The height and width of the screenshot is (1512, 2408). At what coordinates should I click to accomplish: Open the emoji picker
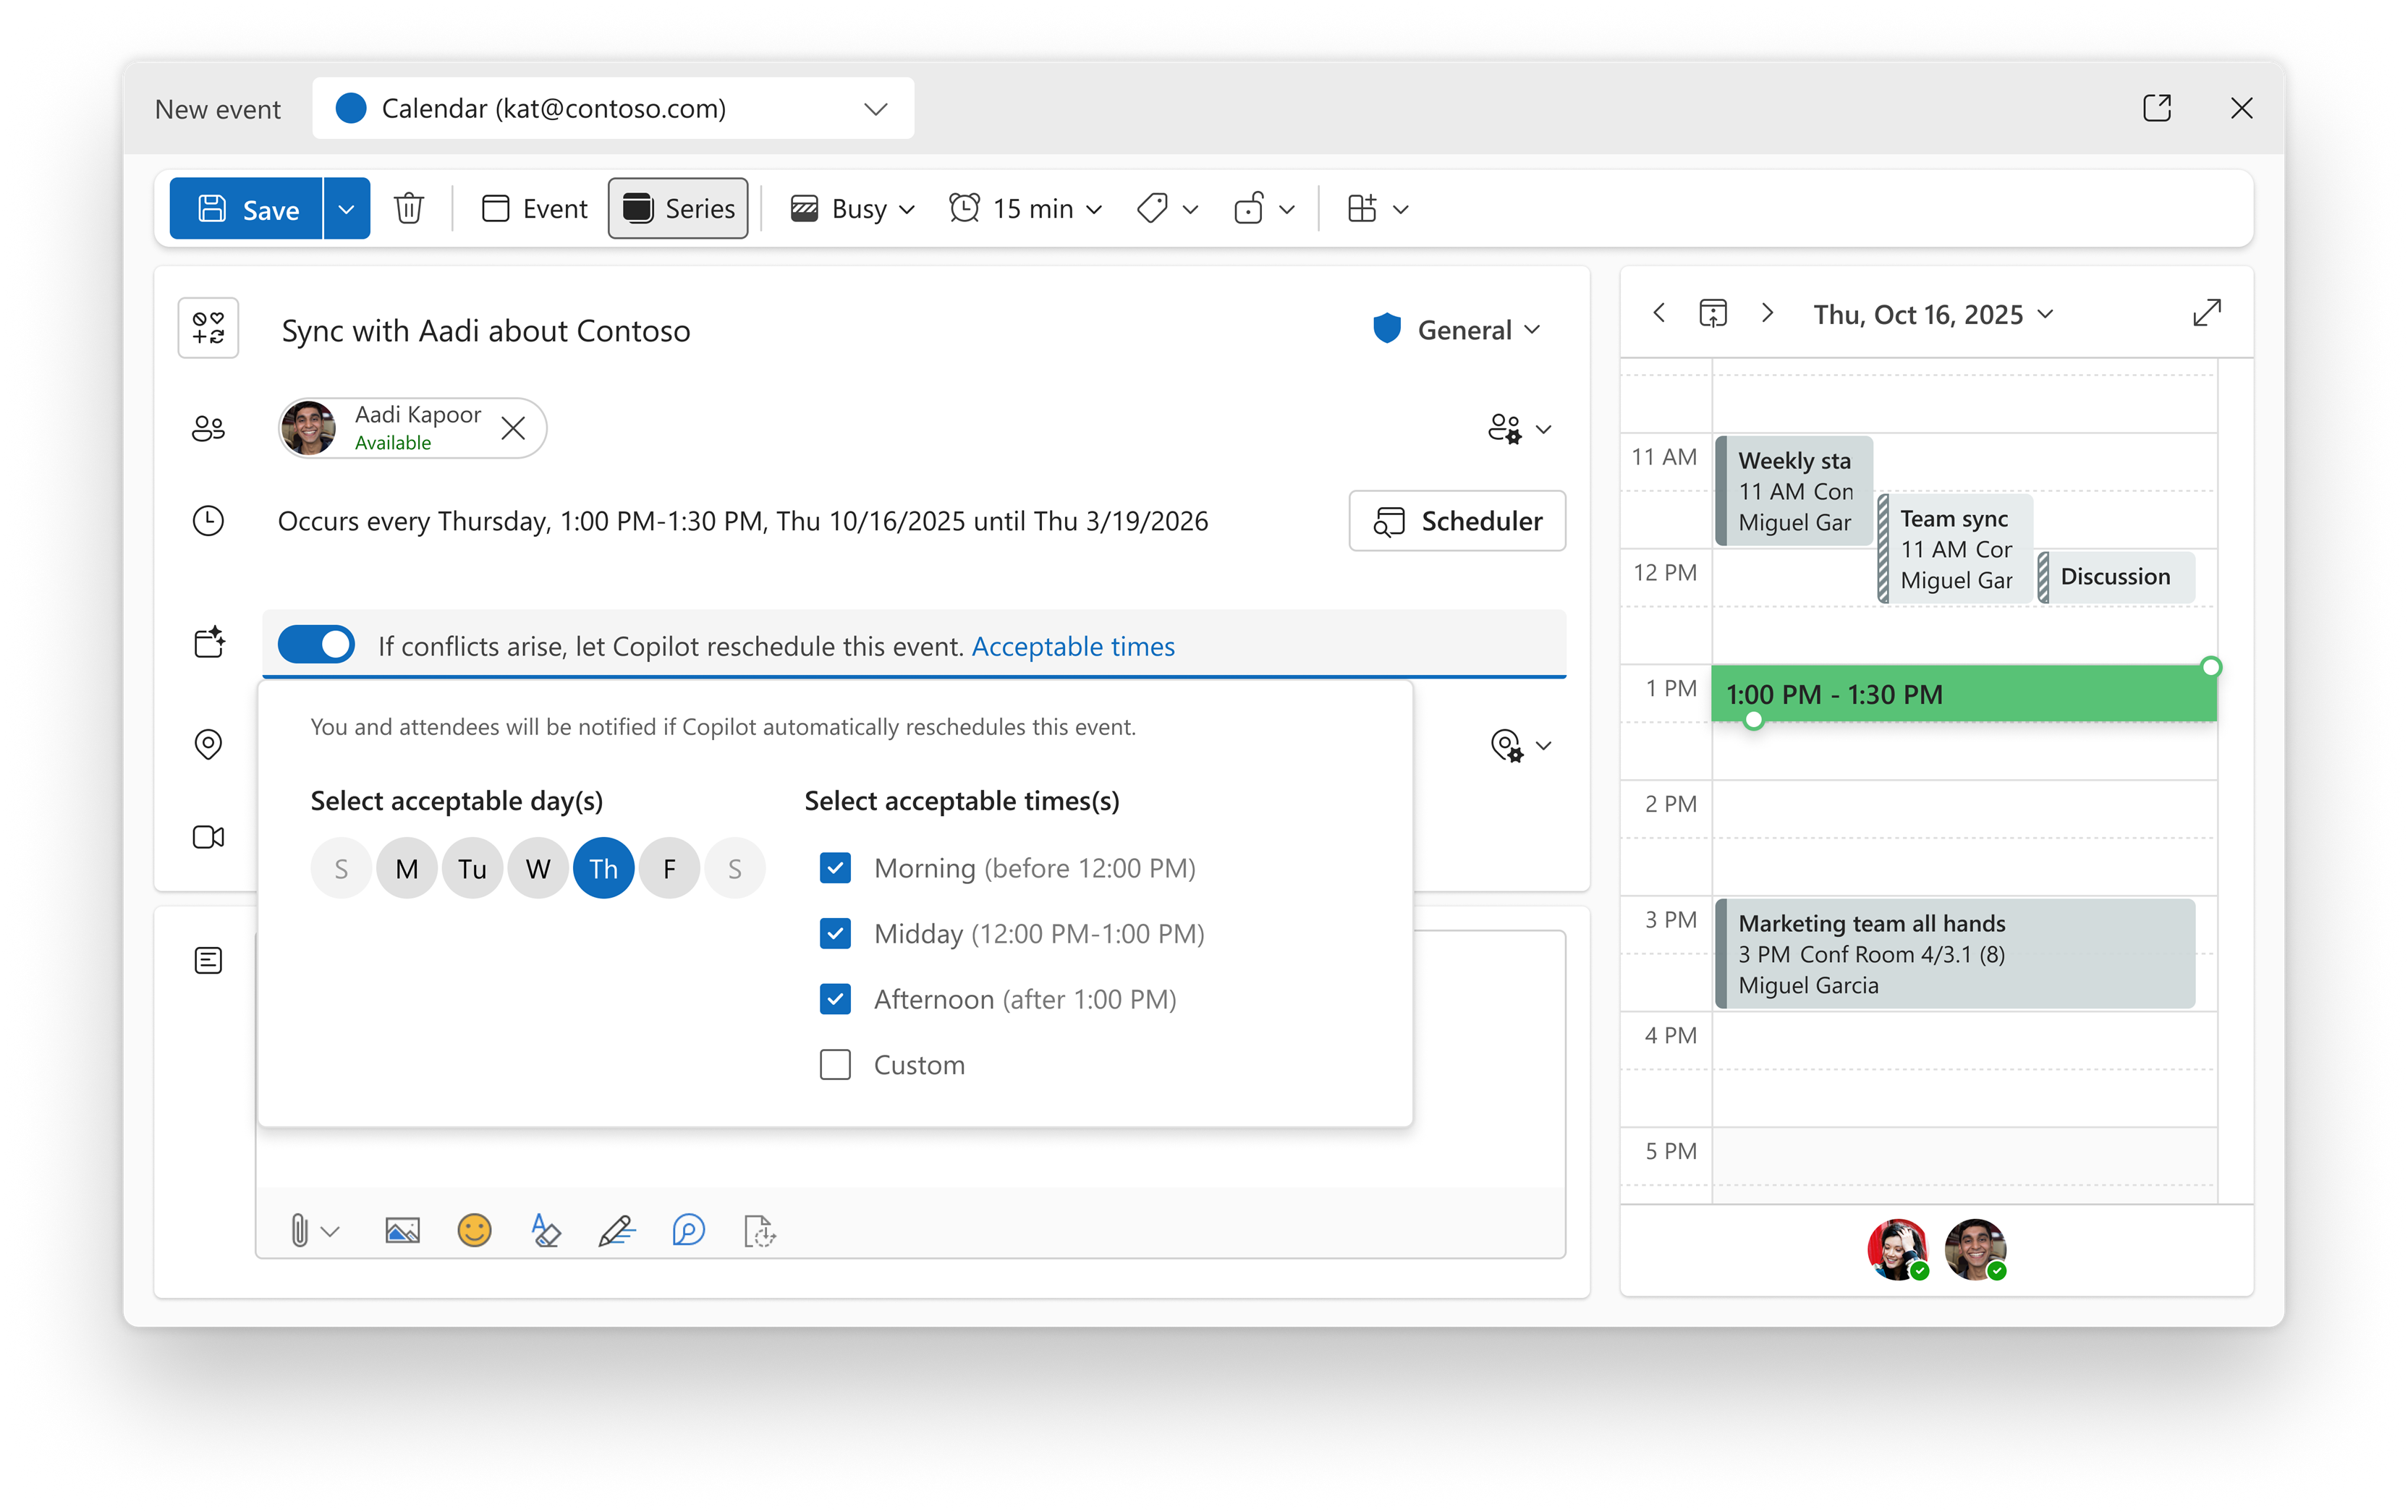click(x=474, y=1230)
